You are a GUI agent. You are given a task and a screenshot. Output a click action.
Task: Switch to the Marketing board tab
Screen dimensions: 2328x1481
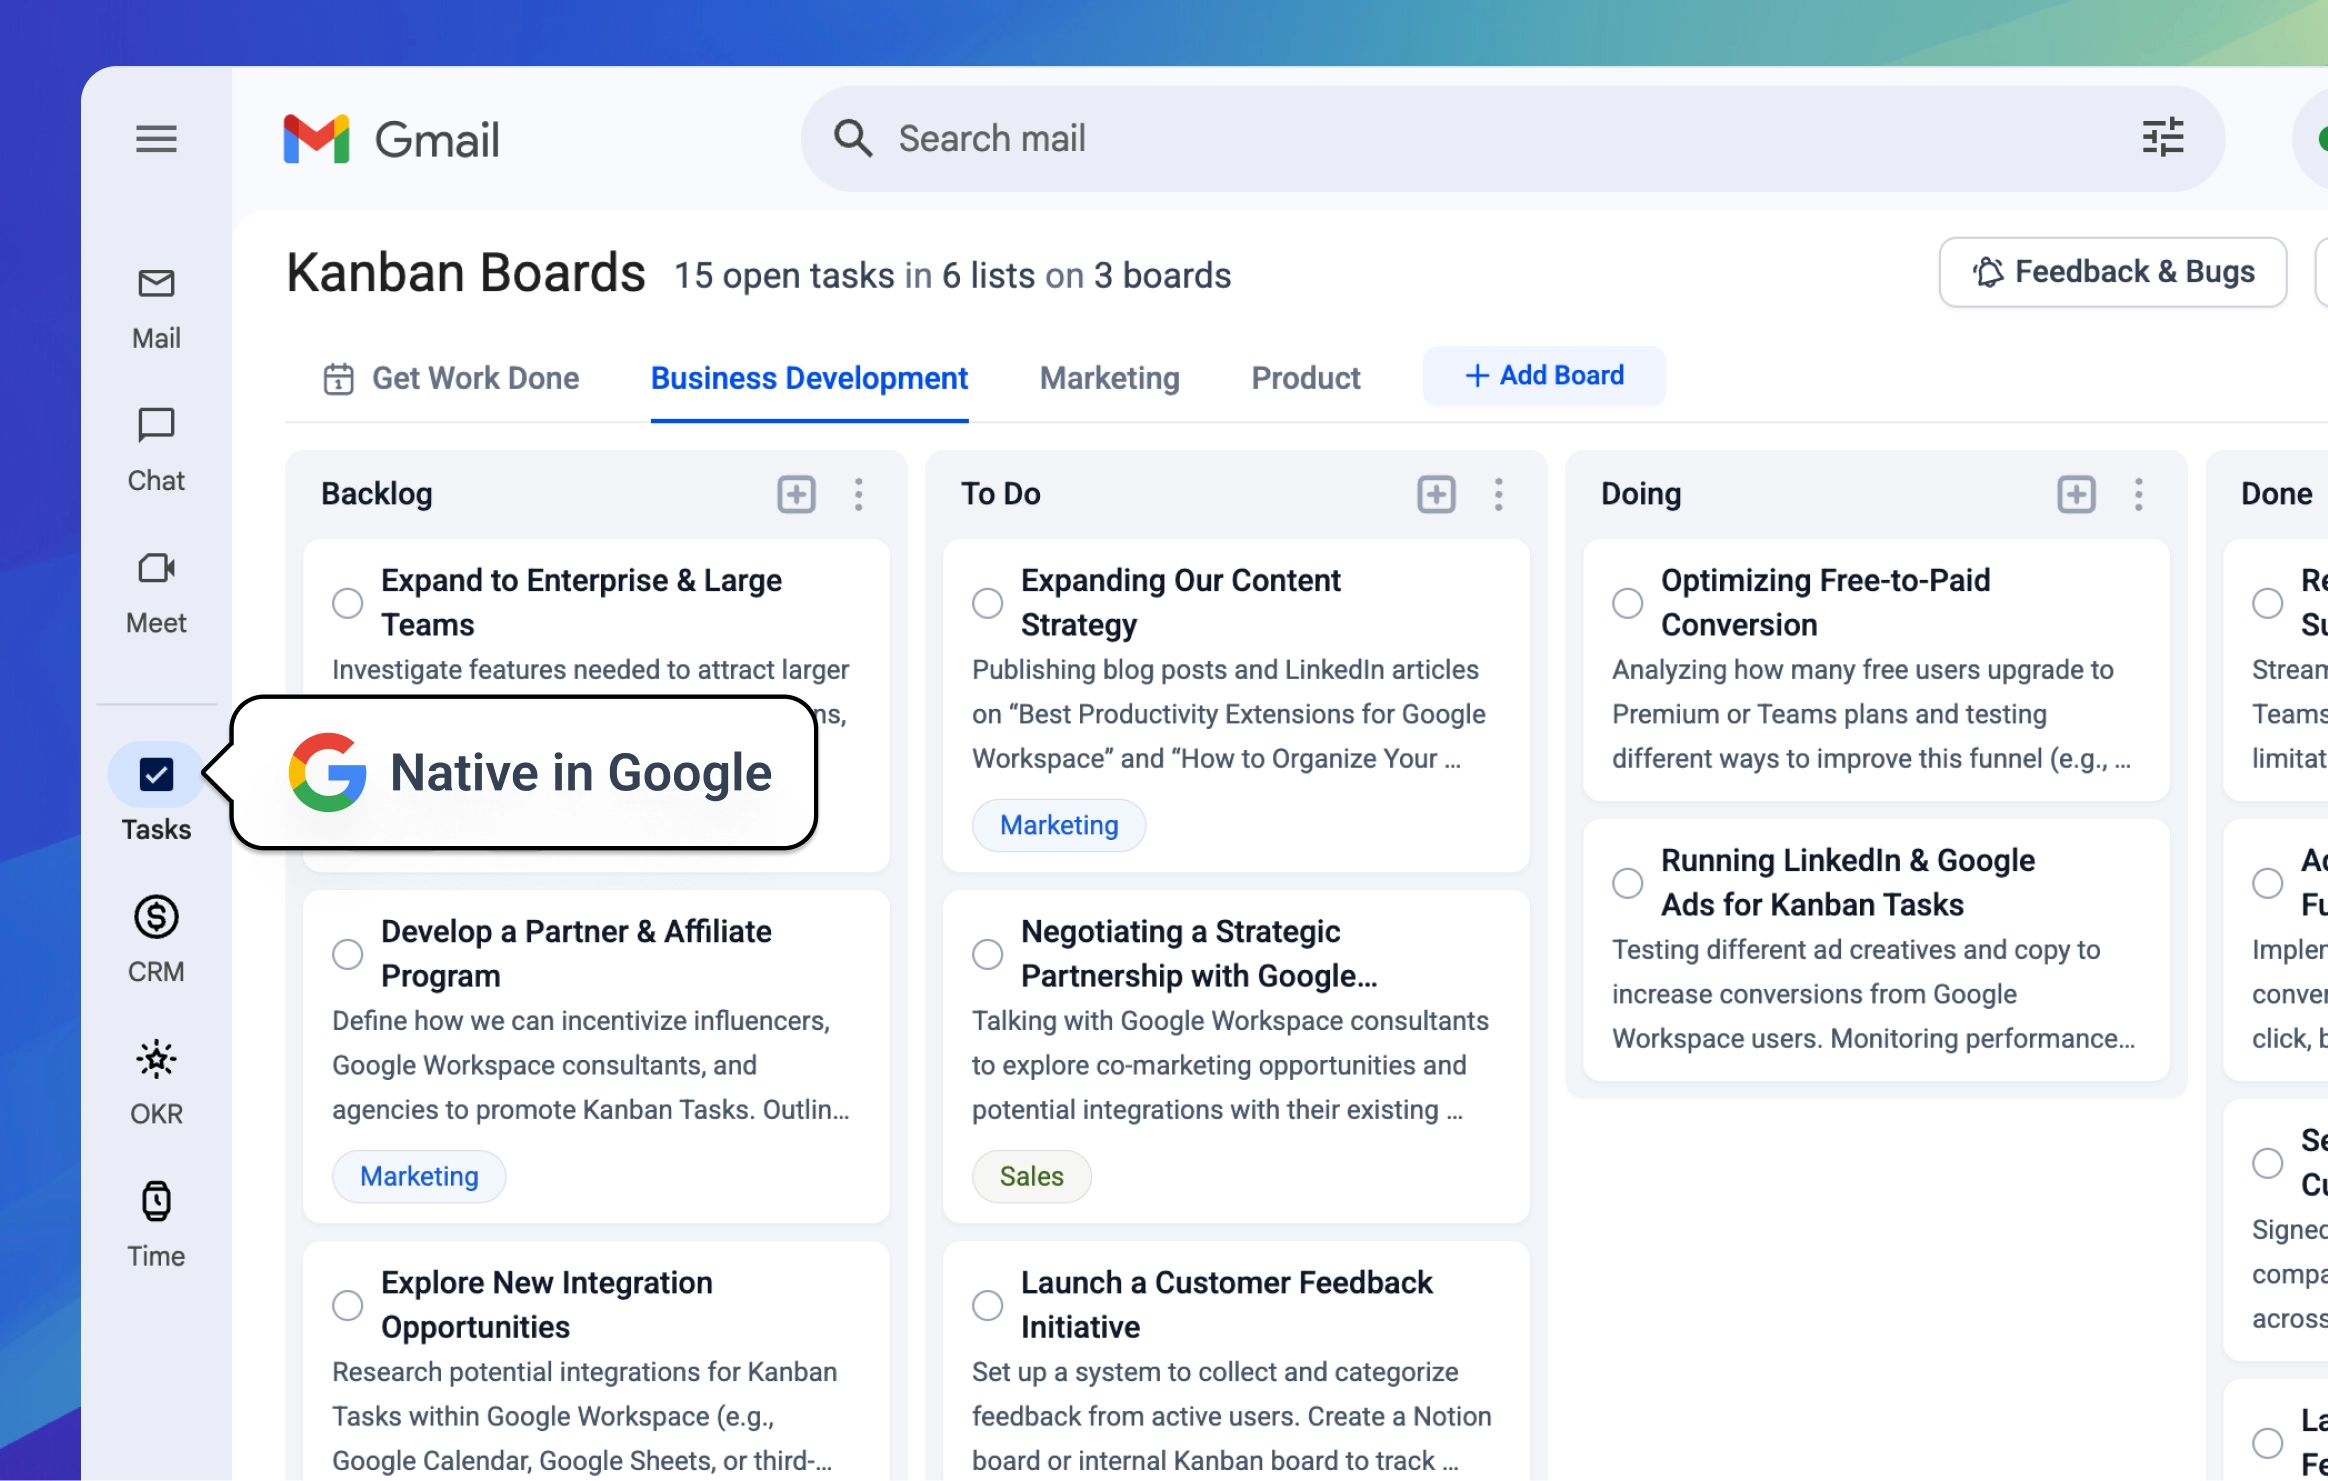pos(1110,377)
